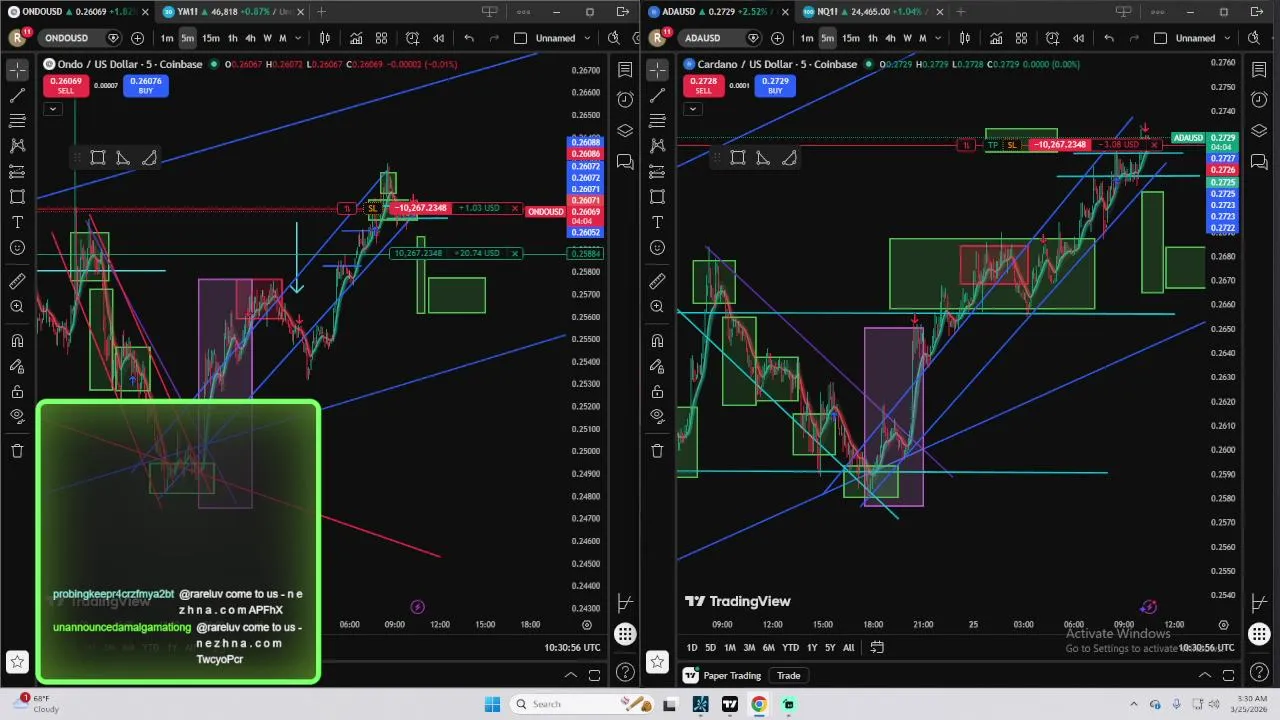The height and width of the screenshot is (720, 1280).
Task: Toggle hide all drawings eye in right window
Action: coord(657,417)
